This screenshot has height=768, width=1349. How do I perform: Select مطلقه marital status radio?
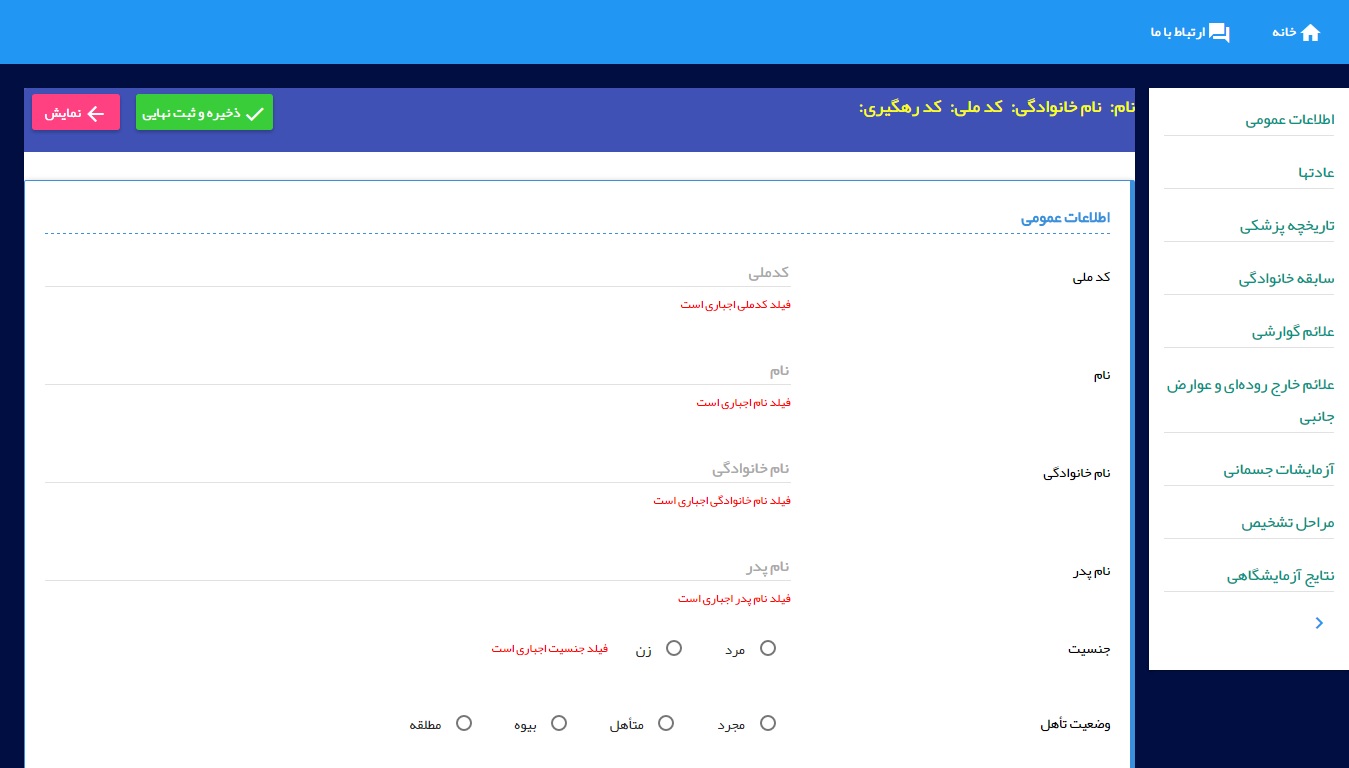(x=464, y=723)
